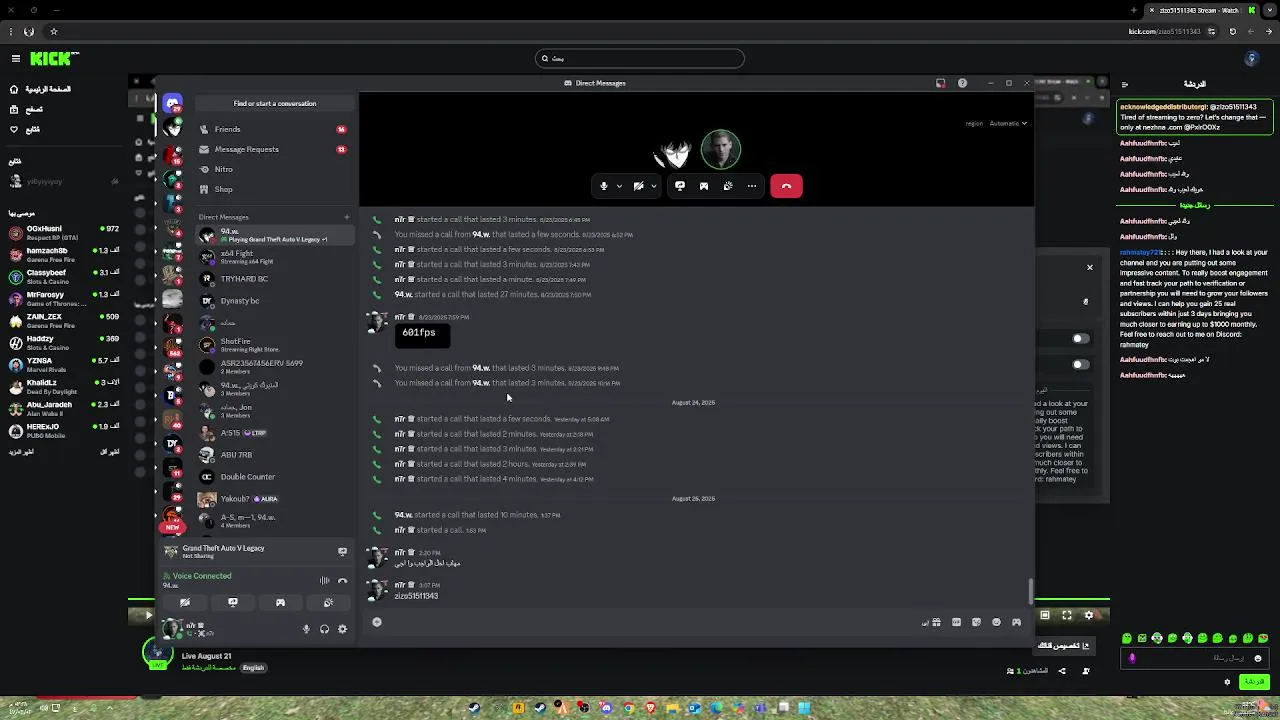Toggle second switch in Kick popup panel
Screen dimensions: 1280x720
1079,364
